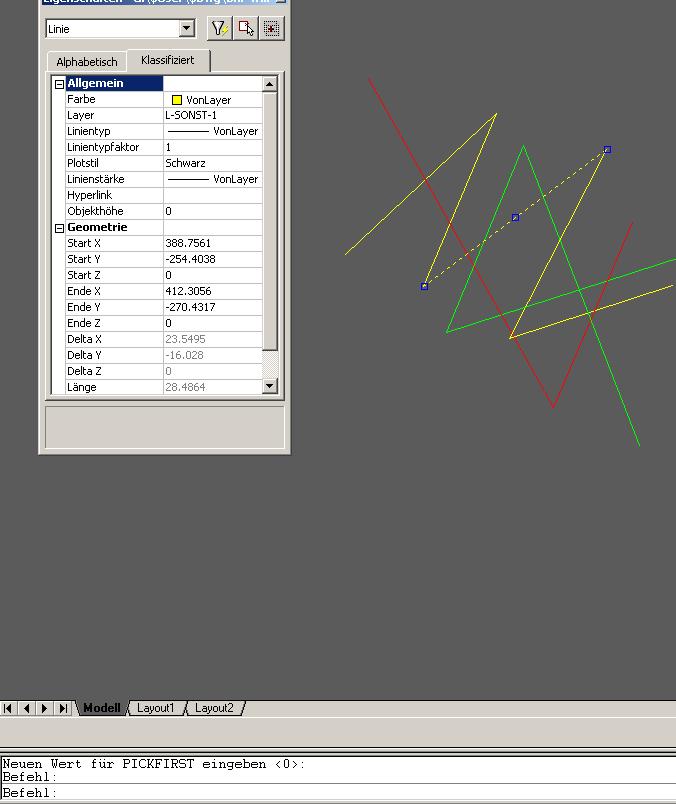Switch to the Alphabetisch tab
This screenshot has height=804, width=676.
pos(87,62)
